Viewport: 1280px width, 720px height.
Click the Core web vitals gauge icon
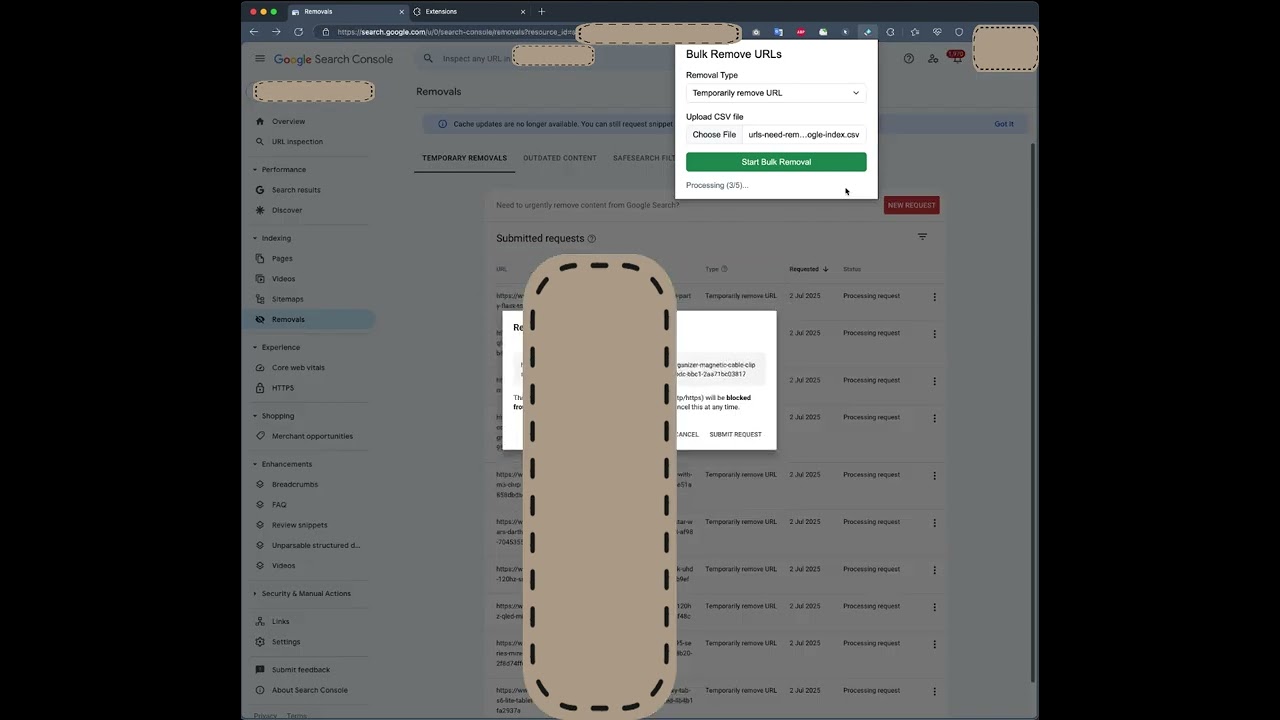click(260, 367)
